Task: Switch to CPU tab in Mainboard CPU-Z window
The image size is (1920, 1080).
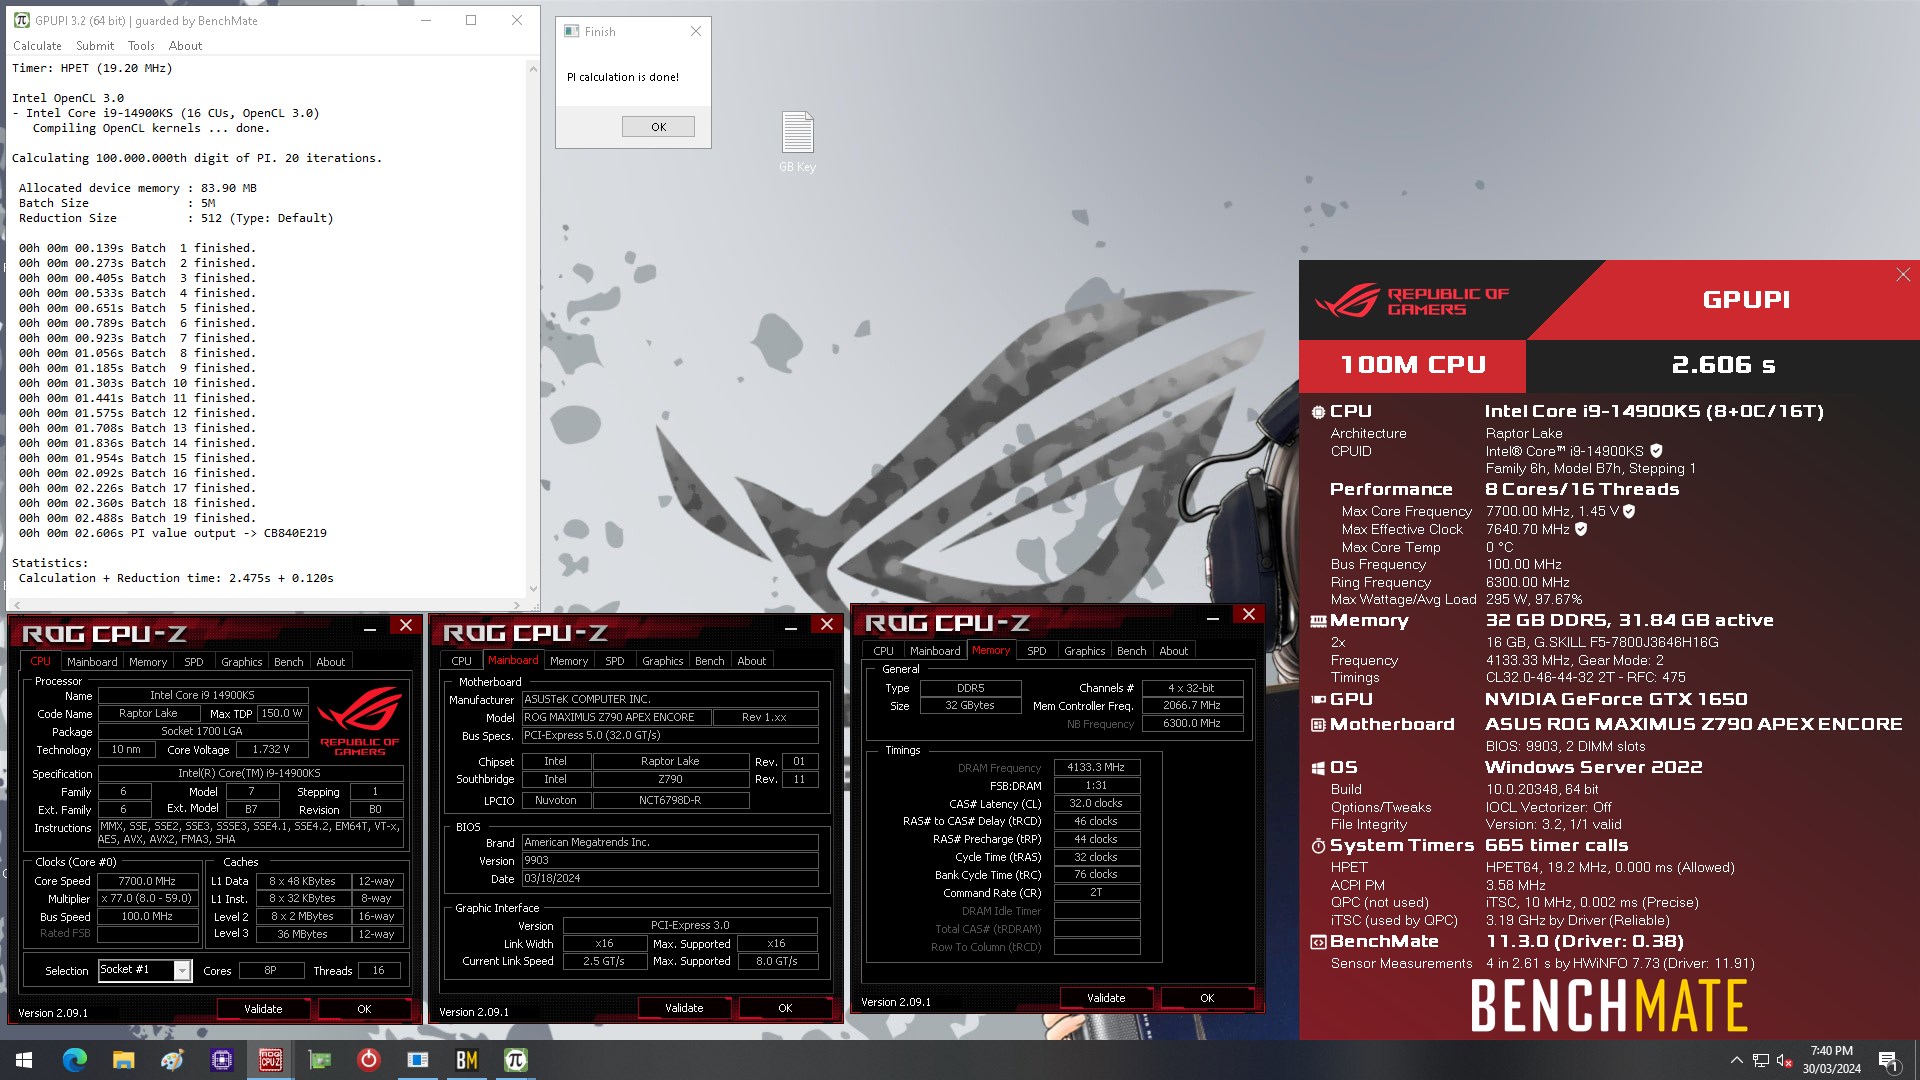Action: (x=462, y=661)
